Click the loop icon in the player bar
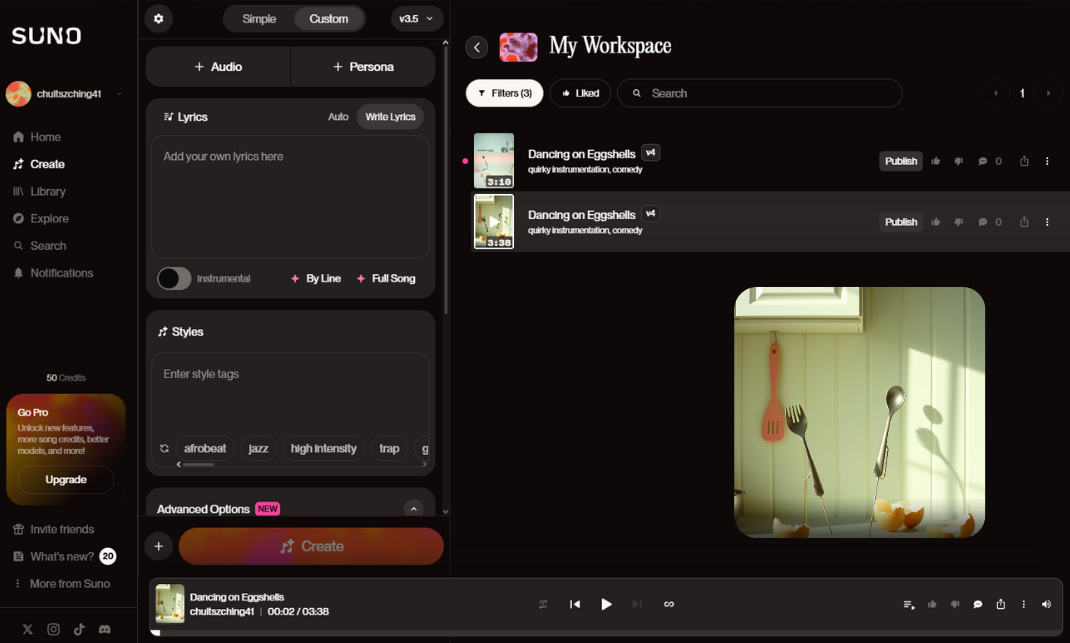Viewport: 1070px width, 643px height. pos(669,604)
